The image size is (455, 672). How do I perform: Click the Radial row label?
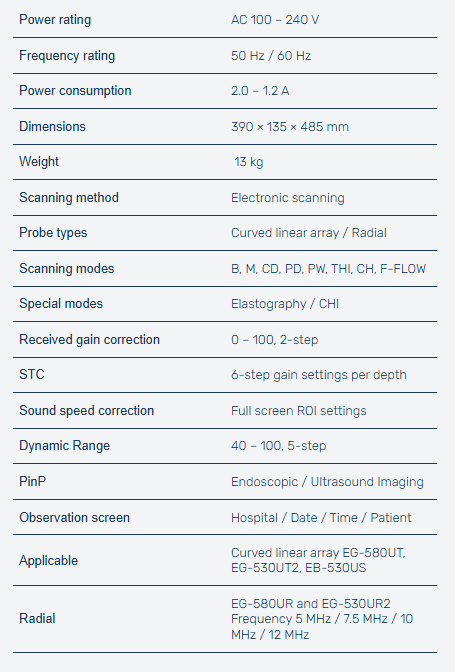(37, 619)
